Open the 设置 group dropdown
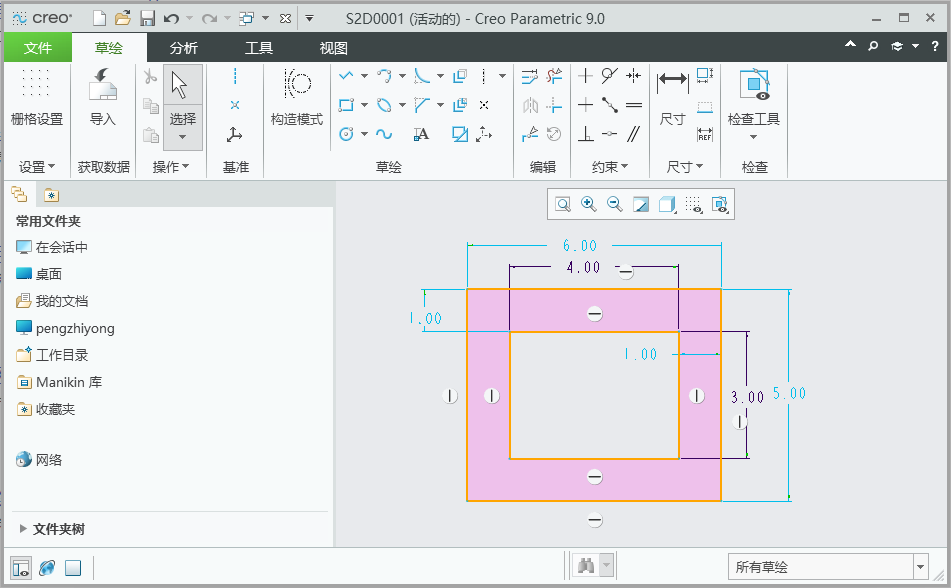951x588 pixels. click(37, 166)
